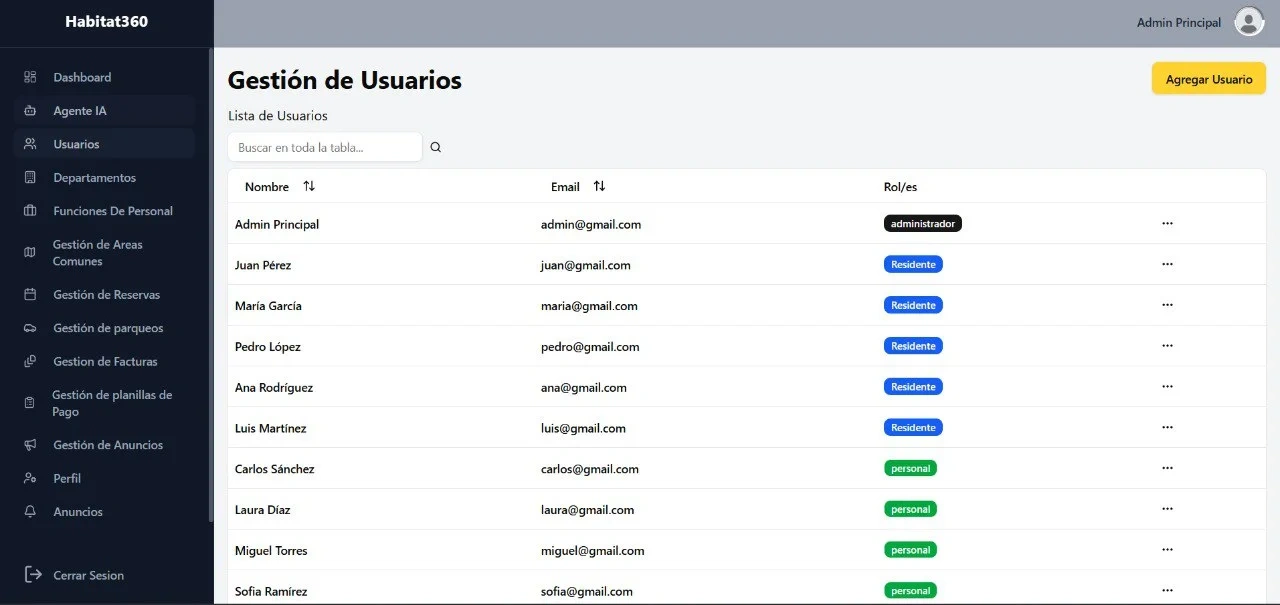Sort the table by Email column
The width and height of the screenshot is (1280, 605).
599,186
